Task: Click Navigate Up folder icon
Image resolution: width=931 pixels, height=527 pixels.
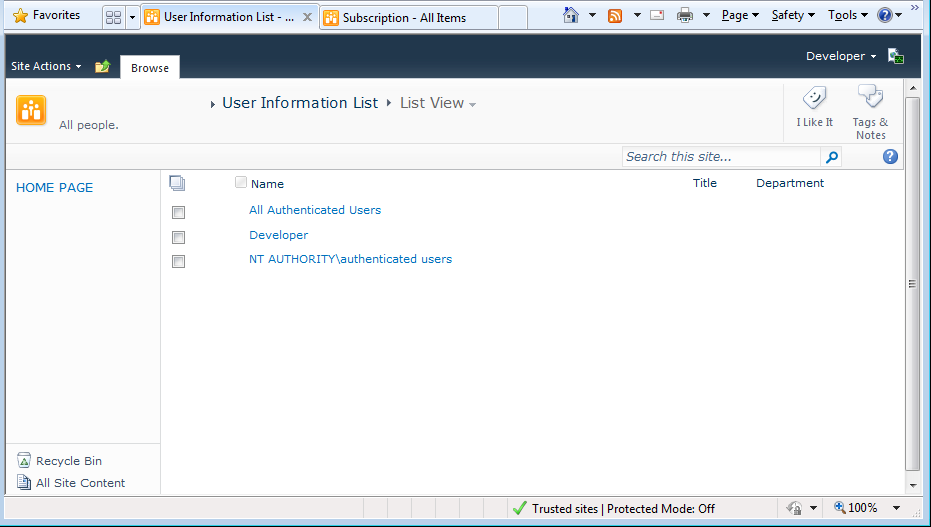Action: 102,66
